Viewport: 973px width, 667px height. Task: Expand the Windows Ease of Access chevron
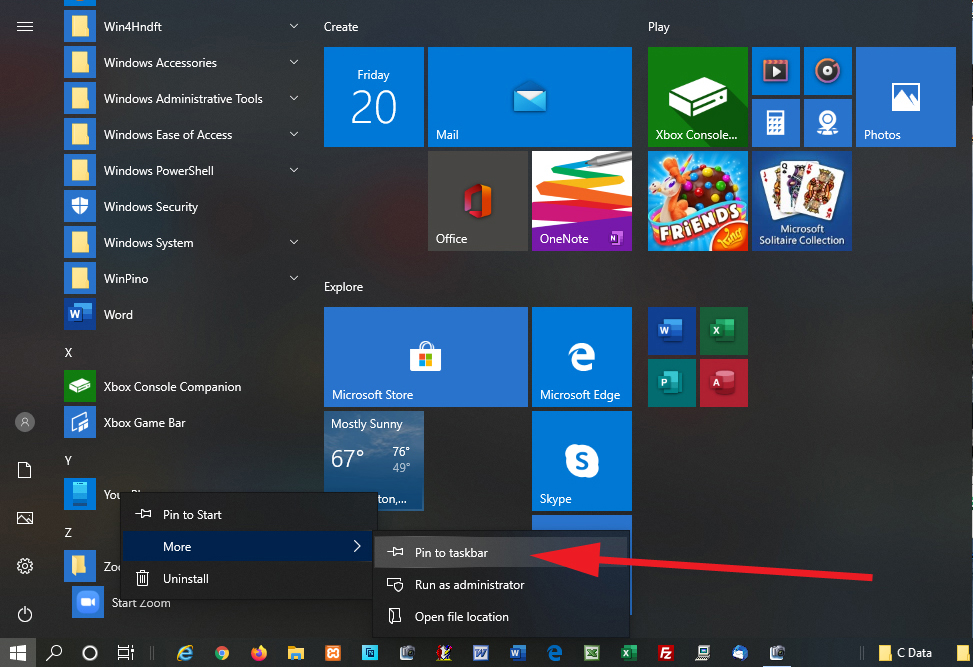point(294,134)
